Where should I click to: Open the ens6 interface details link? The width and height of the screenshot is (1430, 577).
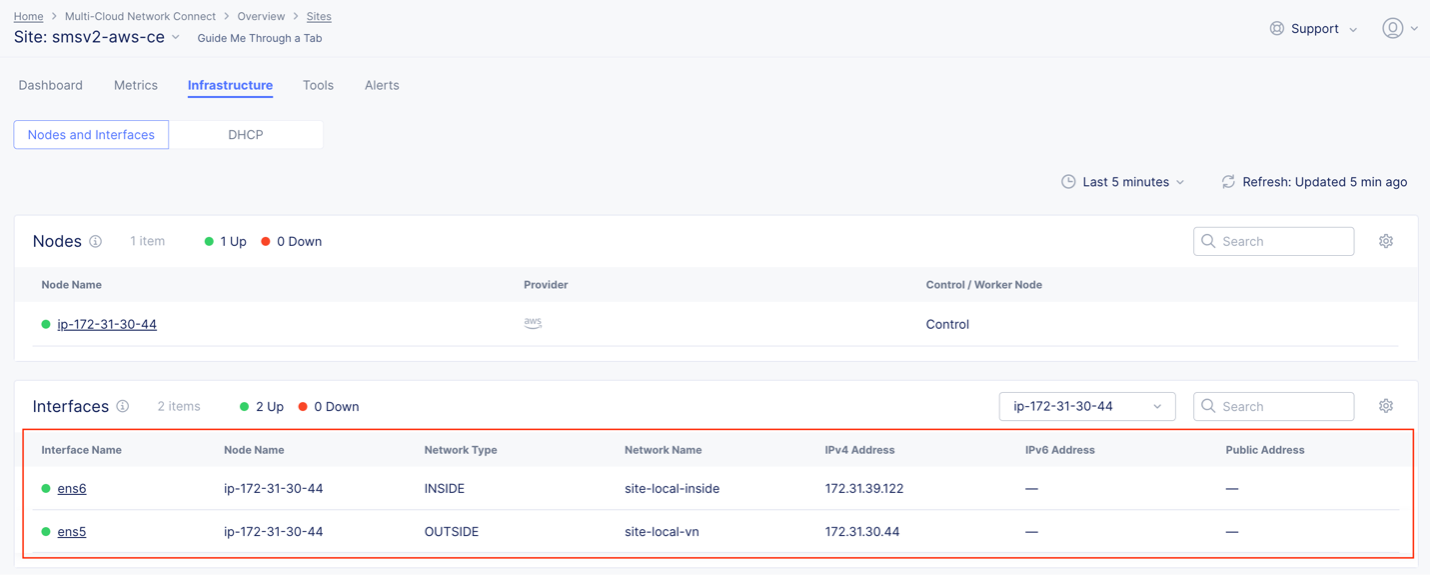(71, 488)
